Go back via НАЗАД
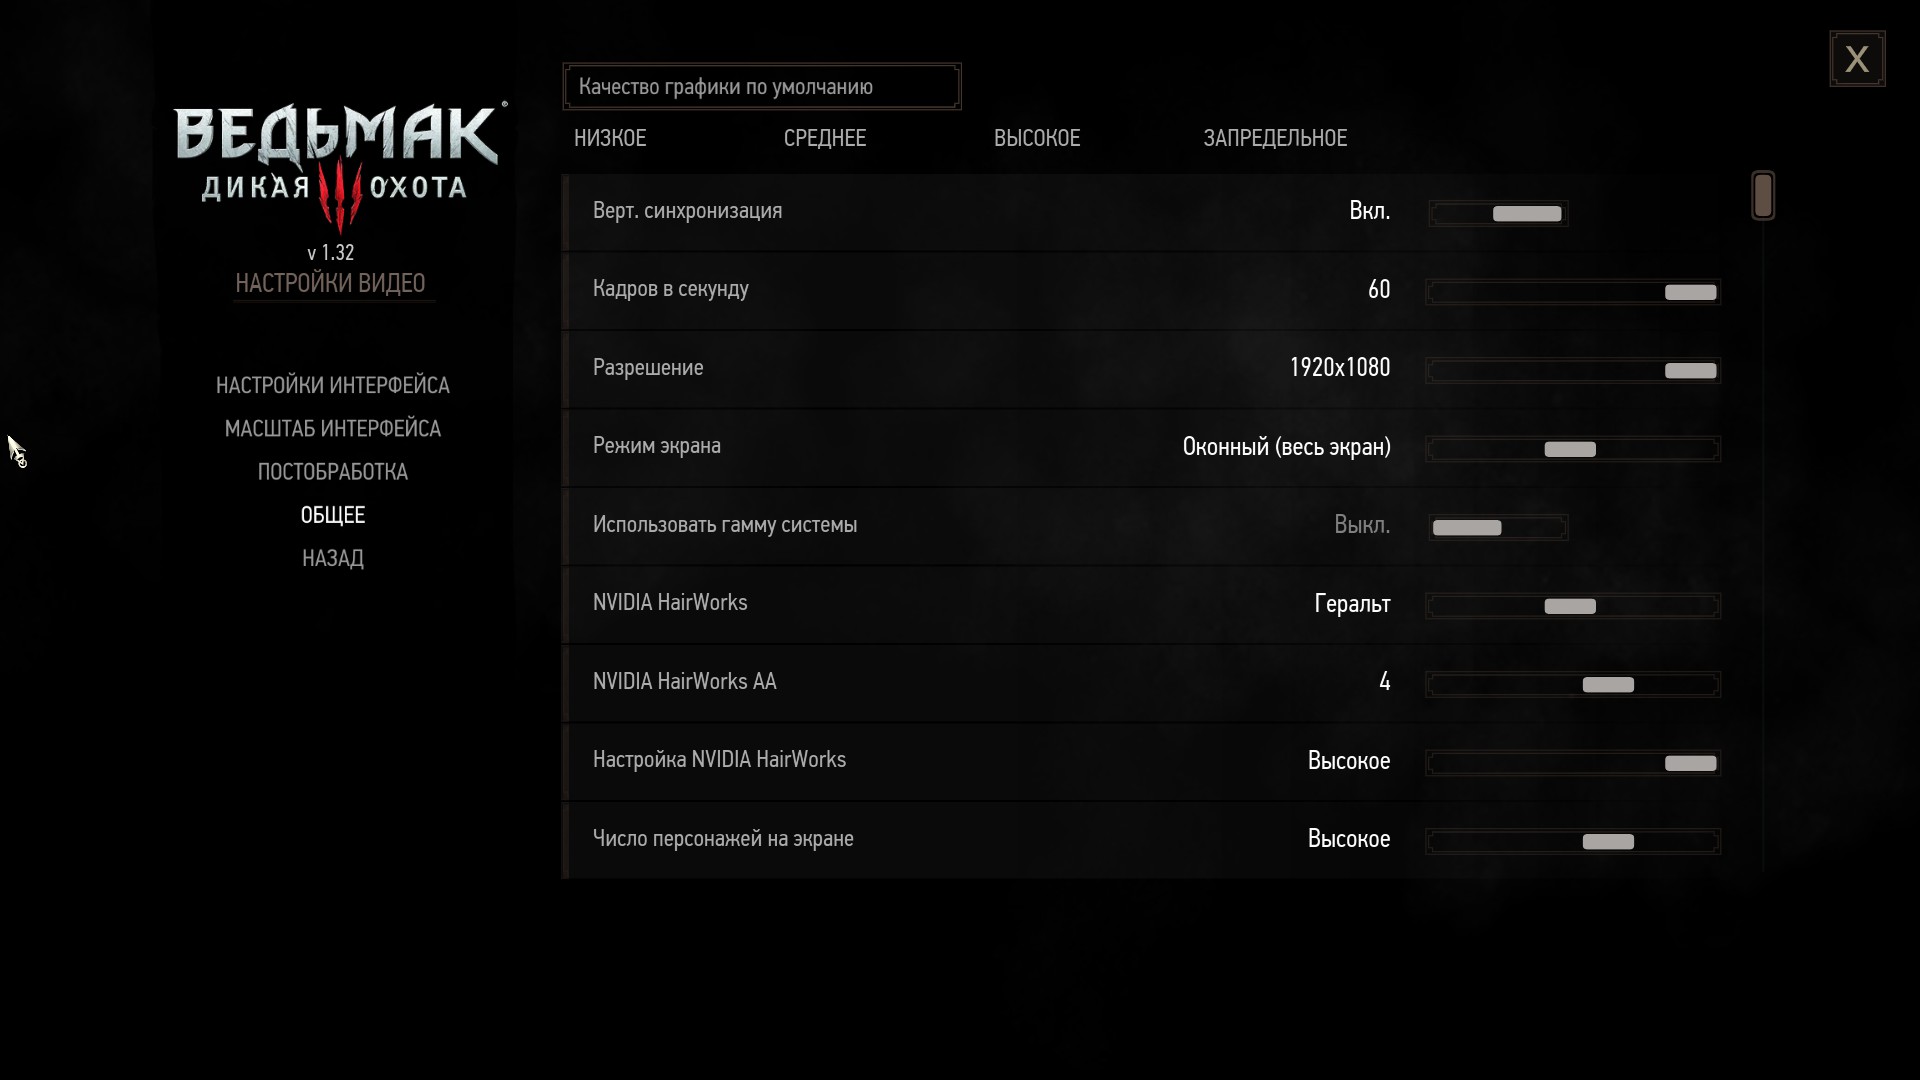 (x=333, y=558)
